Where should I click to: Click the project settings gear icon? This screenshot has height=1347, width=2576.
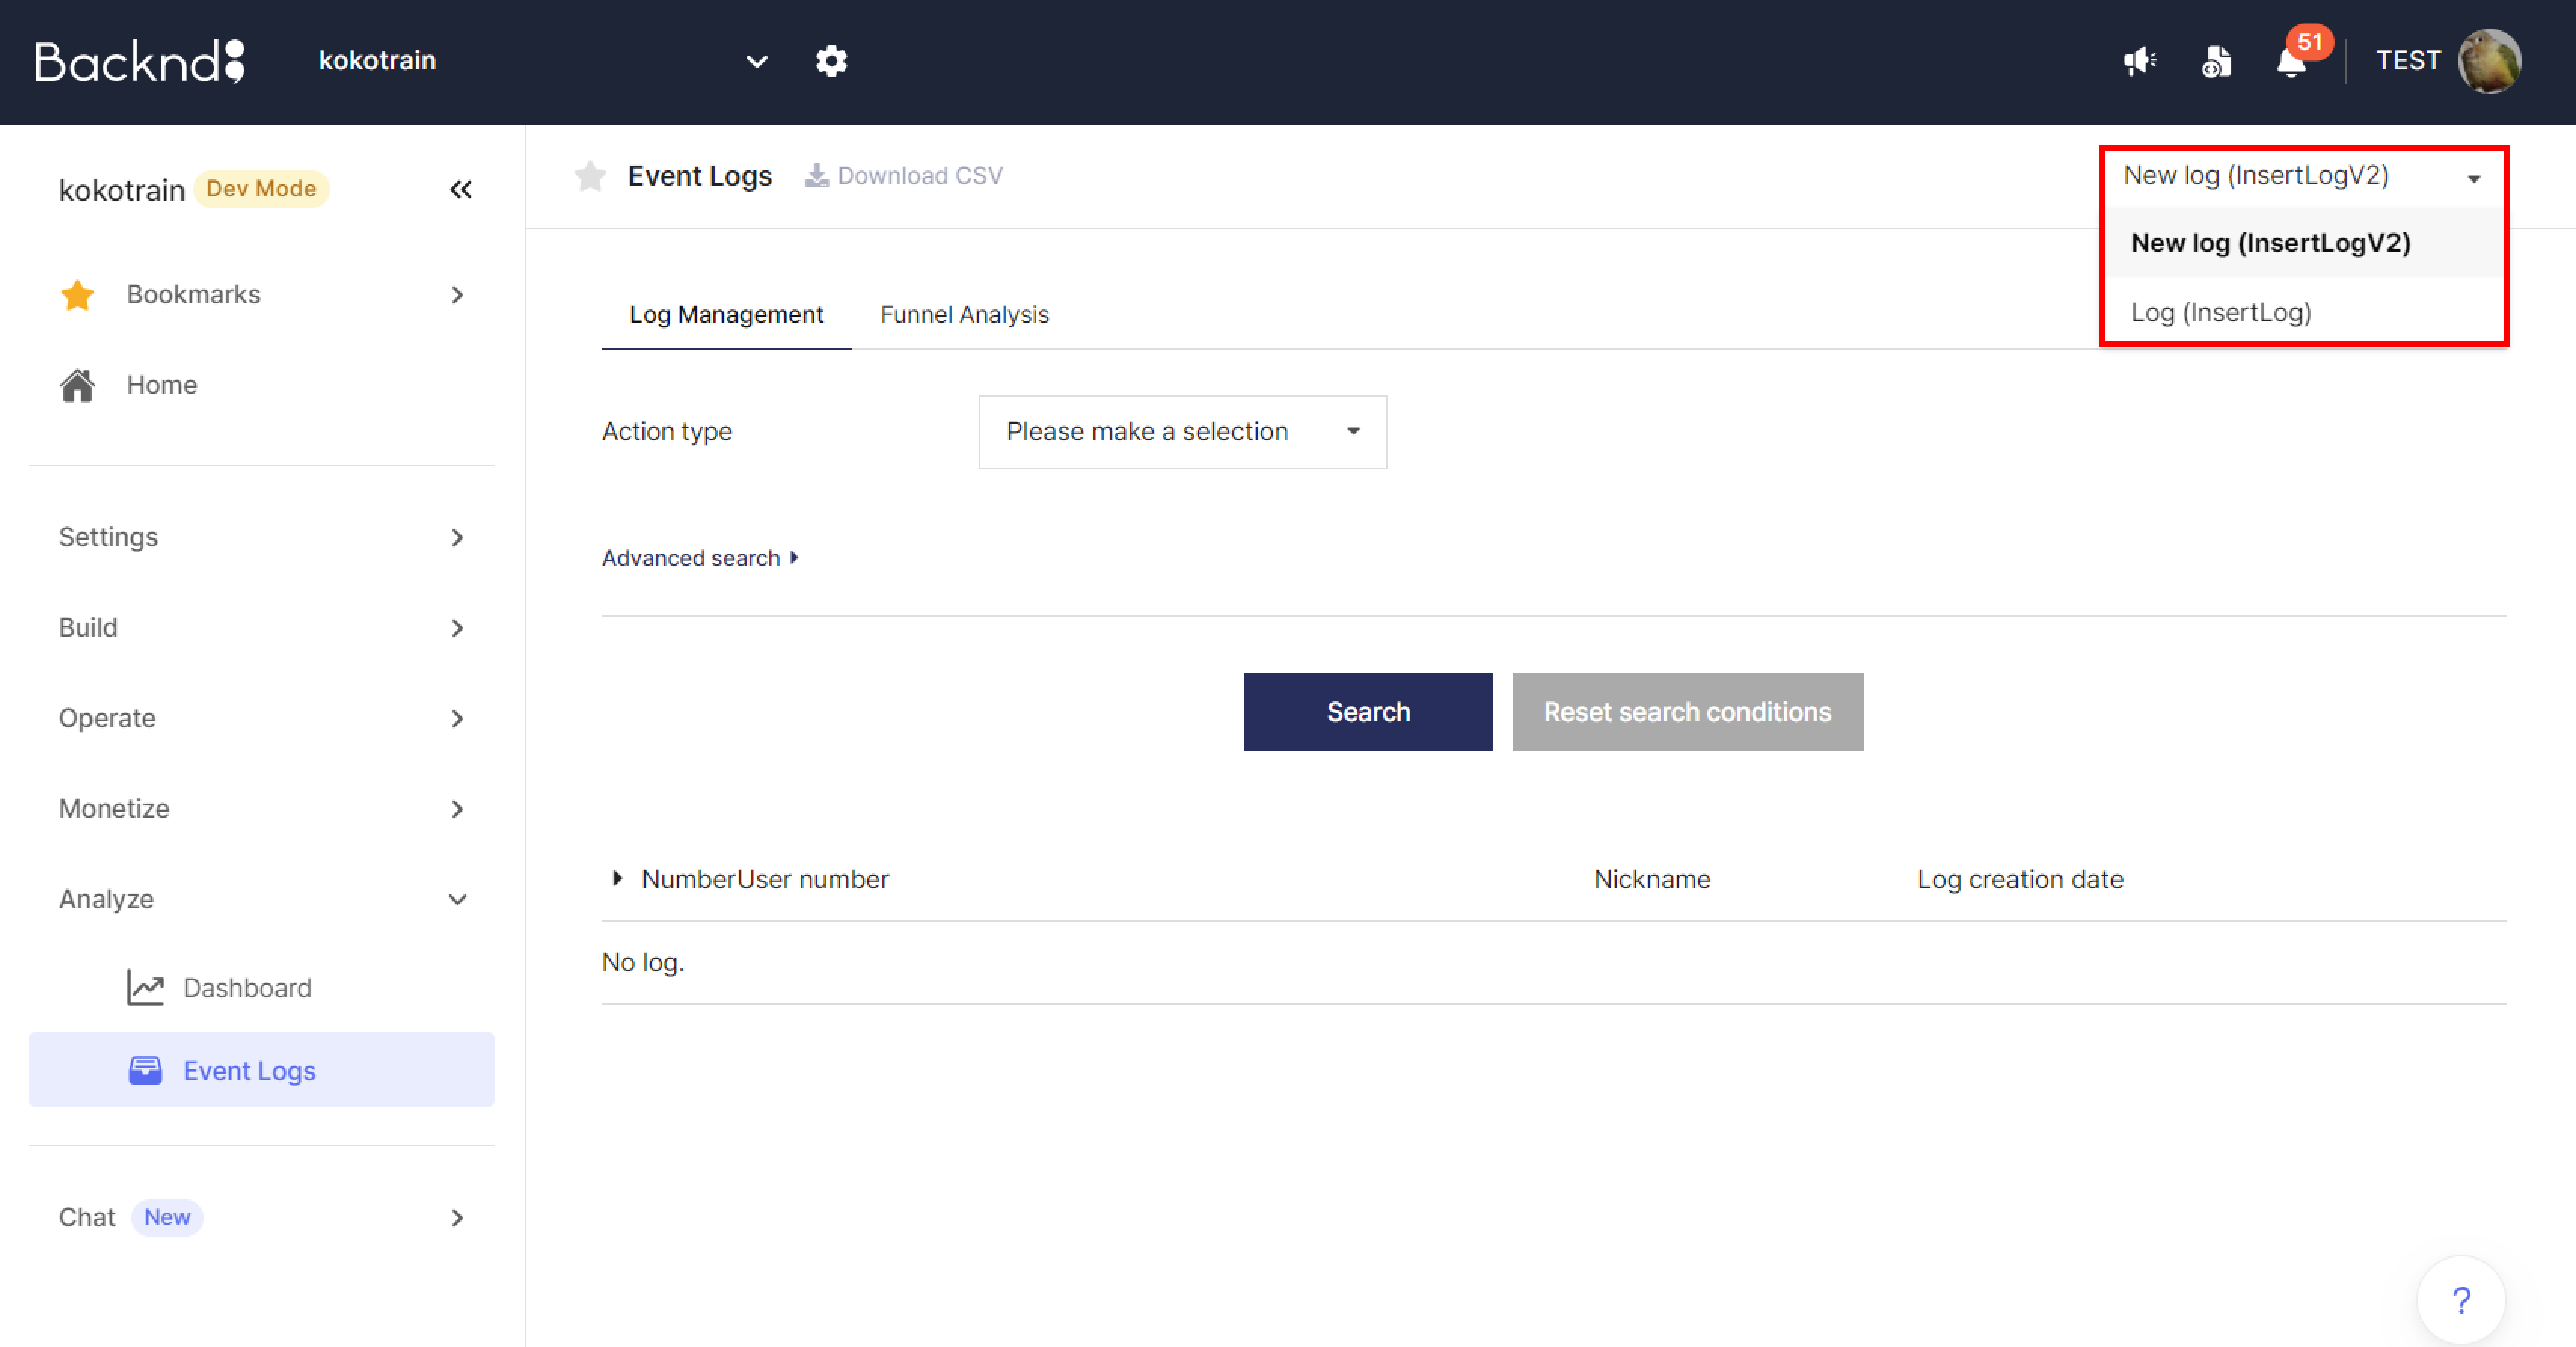click(x=831, y=61)
